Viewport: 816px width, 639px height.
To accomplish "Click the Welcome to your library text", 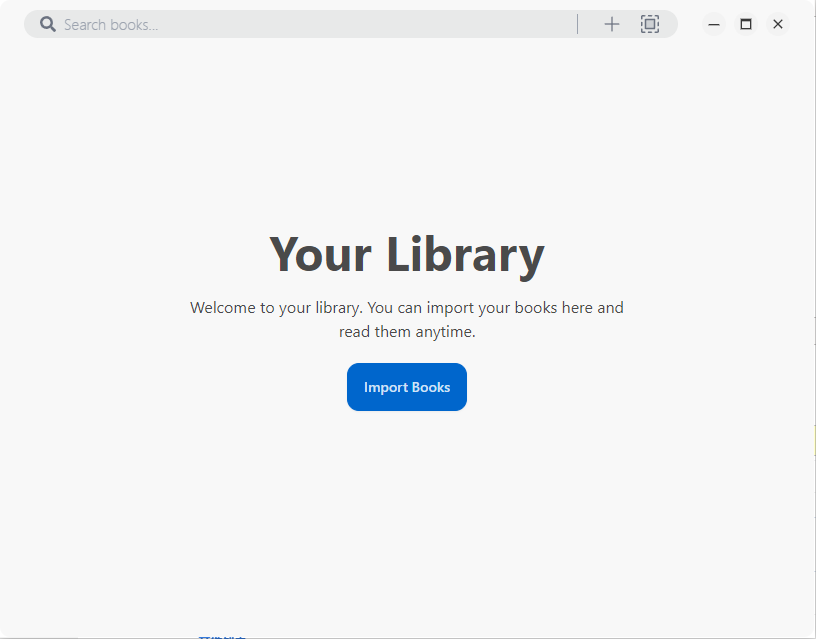I will point(407,320).
